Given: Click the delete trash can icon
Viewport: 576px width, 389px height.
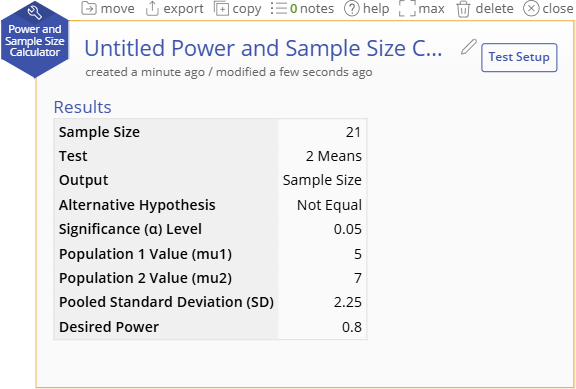Looking at the screenshot, I should (x=463, y=9).
